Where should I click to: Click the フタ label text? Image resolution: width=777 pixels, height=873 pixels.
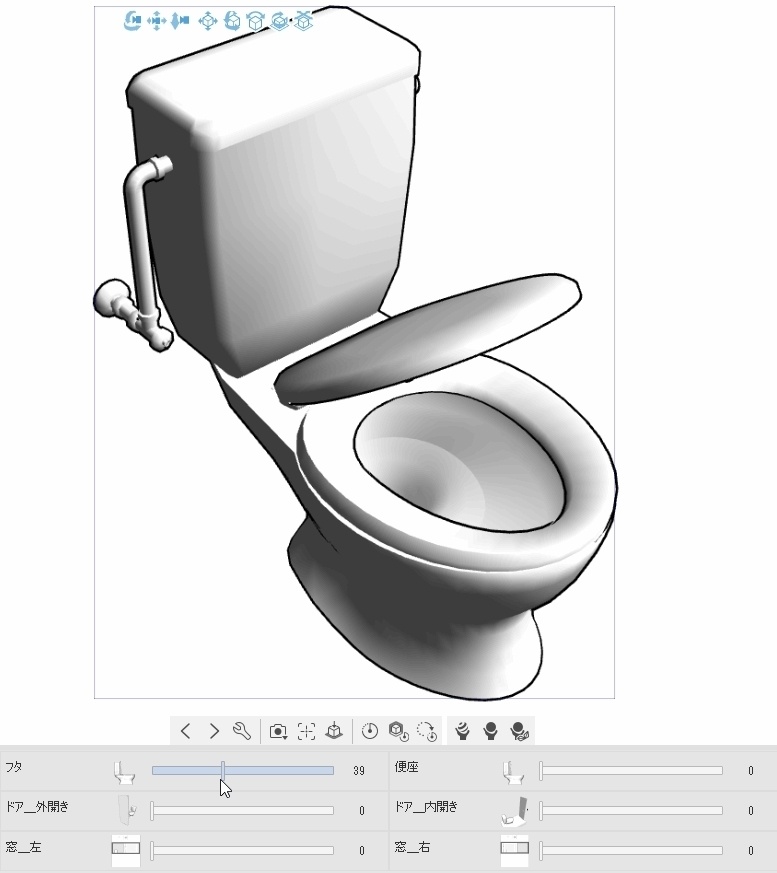(x=14, y=767)
